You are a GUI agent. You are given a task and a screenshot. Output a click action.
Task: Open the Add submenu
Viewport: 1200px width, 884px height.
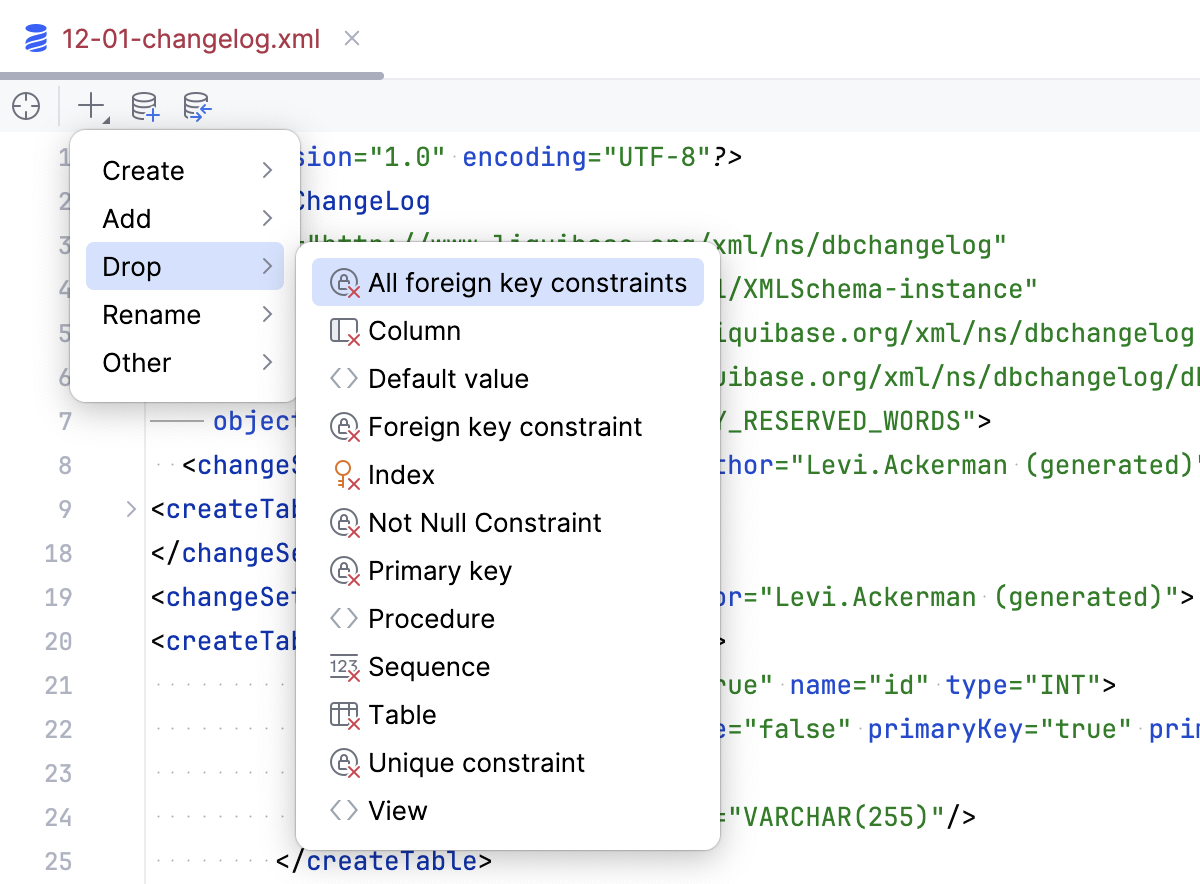(x=160, y=218)
